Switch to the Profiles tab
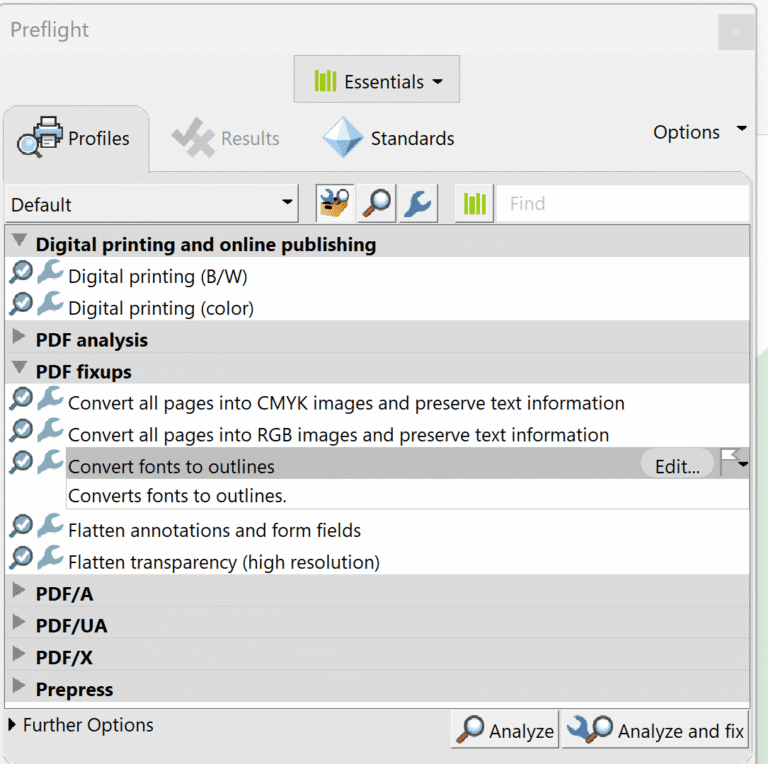The height and width of the screenshot is (764, 768). tap(75, 138)
